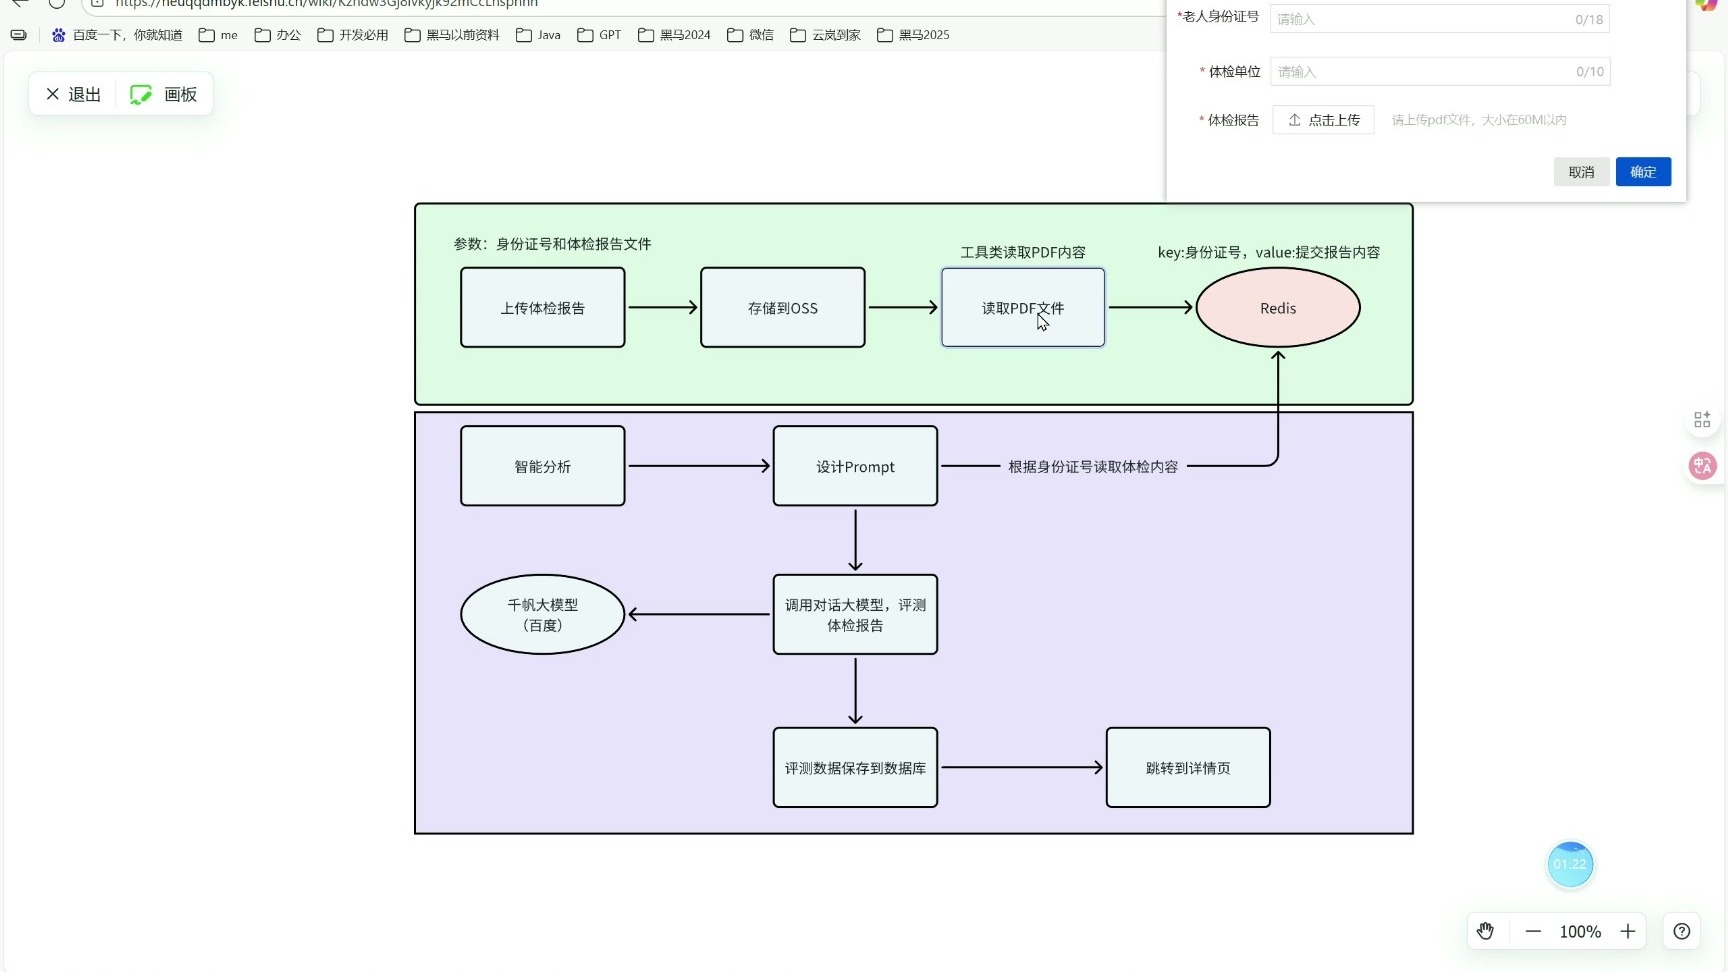Viewport: 1728px width, 972px height.
Task: Select the 上传体检报告 flowchart box
Action: pos(543,307)
